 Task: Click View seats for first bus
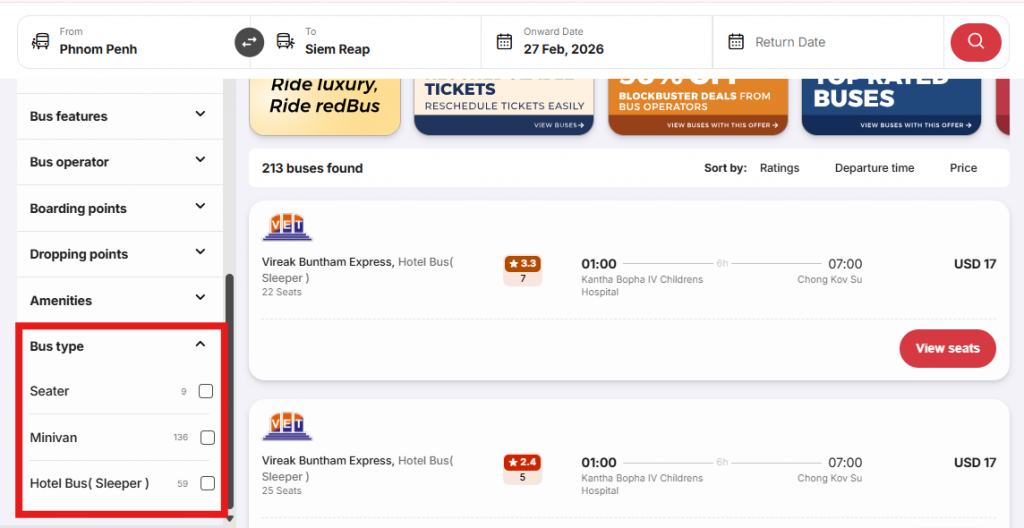[x=947, y=348]
